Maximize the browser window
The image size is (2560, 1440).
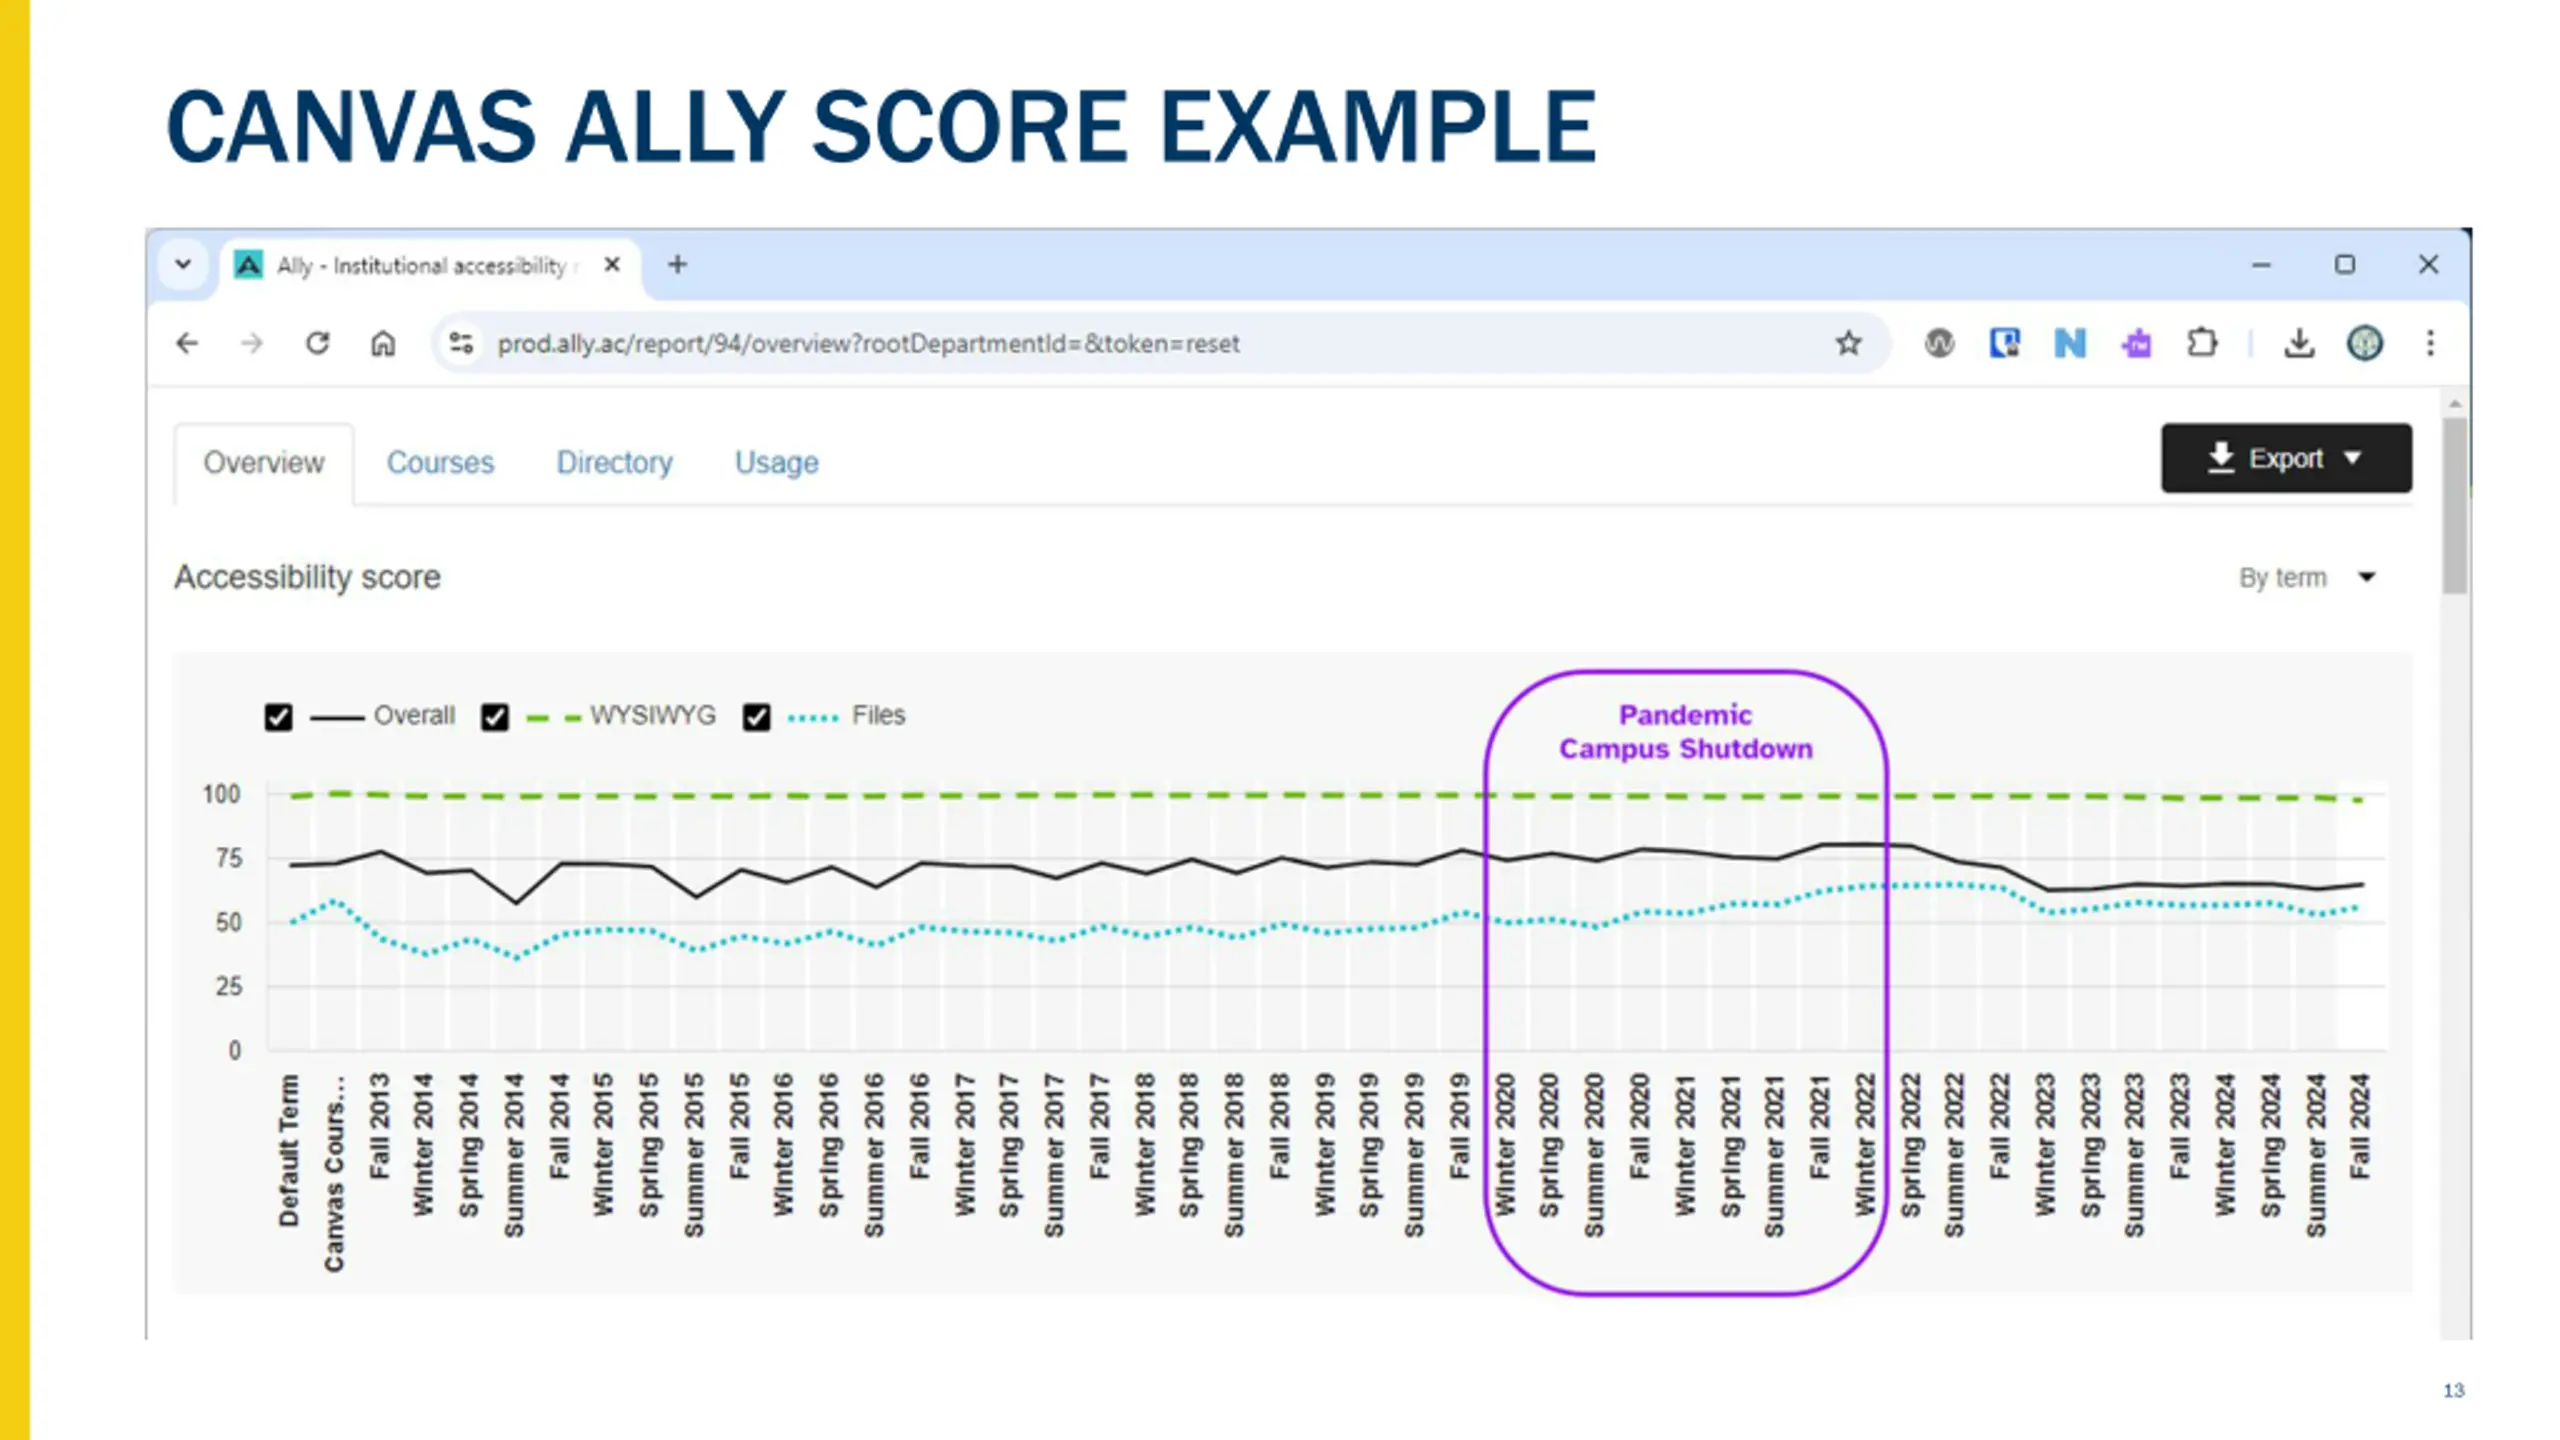(x=2345, y=264)
